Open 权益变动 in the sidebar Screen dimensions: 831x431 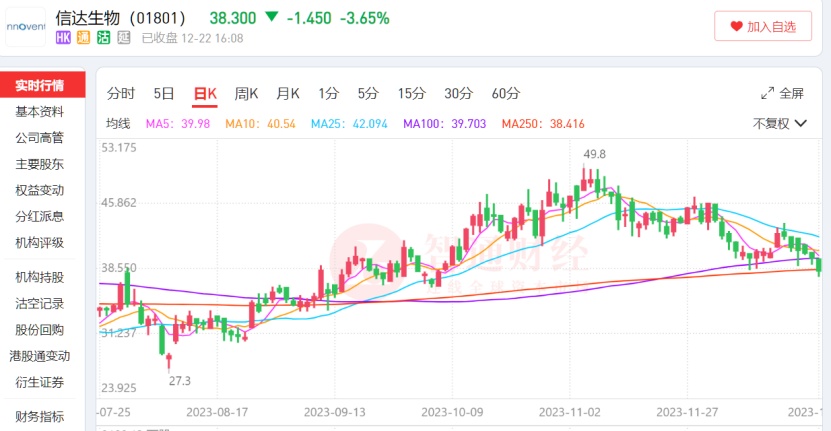[x=40, y=190]
